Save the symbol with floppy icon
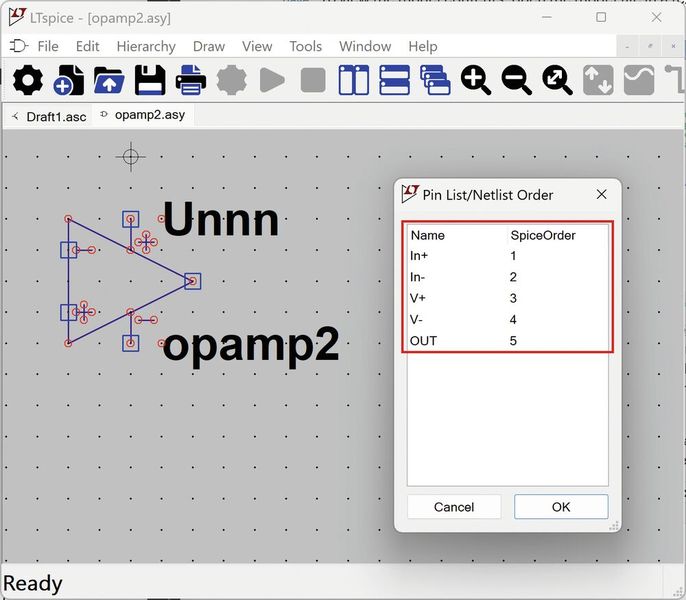 [150, 80]
